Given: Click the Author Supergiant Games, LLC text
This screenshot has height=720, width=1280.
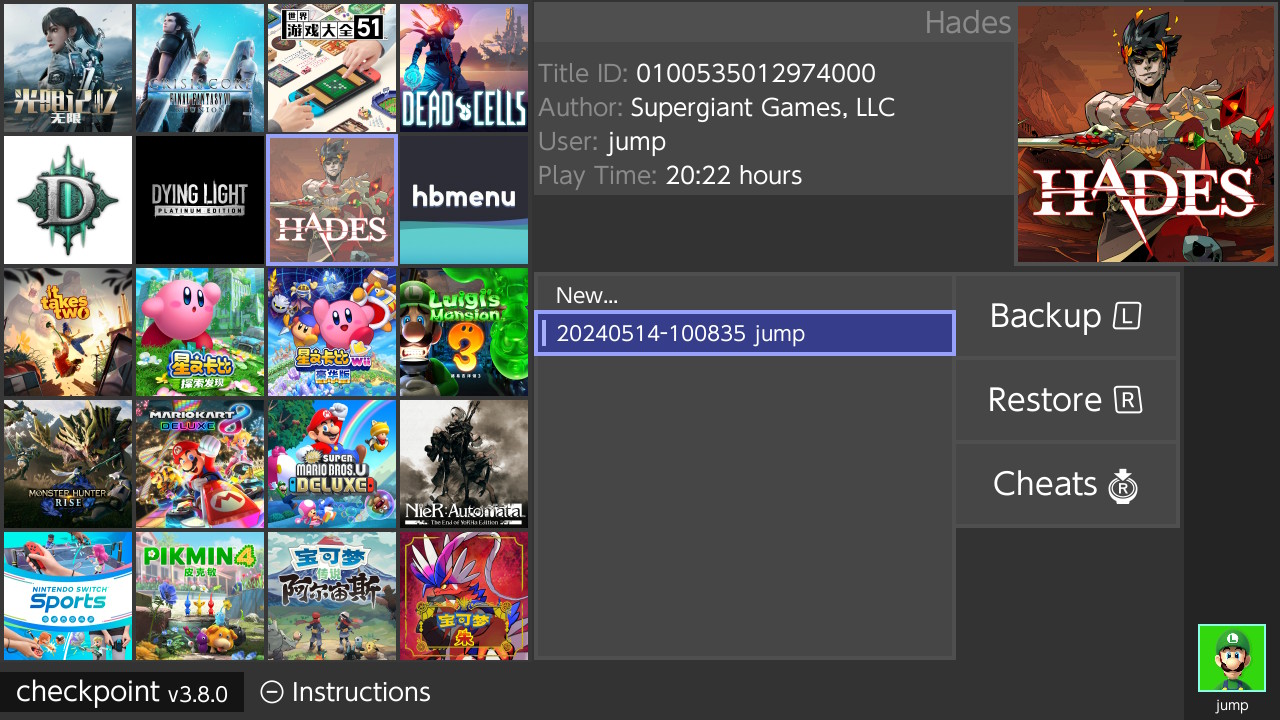Looking at the screenshot, I should tap(716, 107).
